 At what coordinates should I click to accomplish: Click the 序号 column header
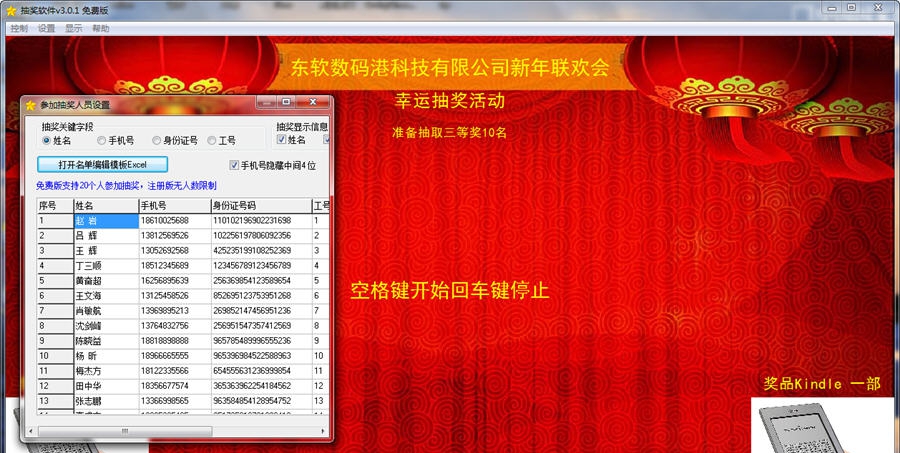[x=55, y=206]
